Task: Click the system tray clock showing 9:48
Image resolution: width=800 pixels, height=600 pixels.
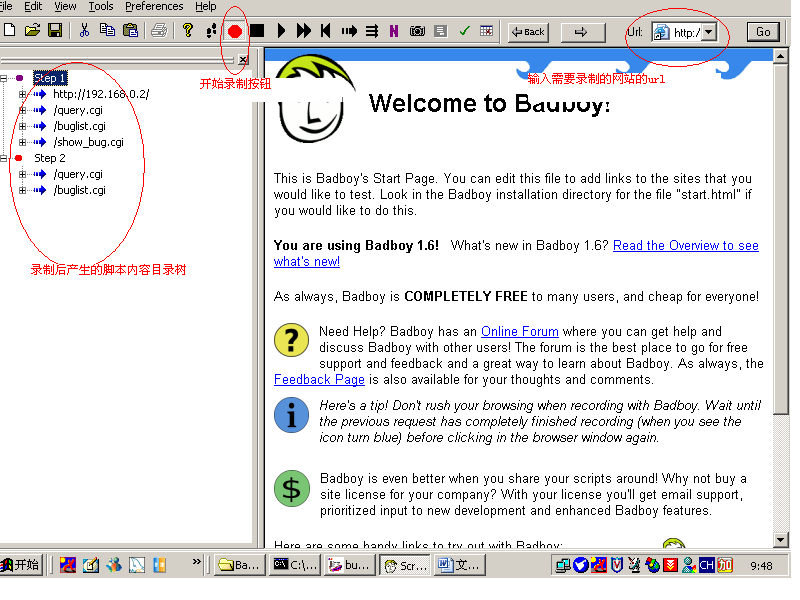Action: pyautogui.click(x=761, y=566)
